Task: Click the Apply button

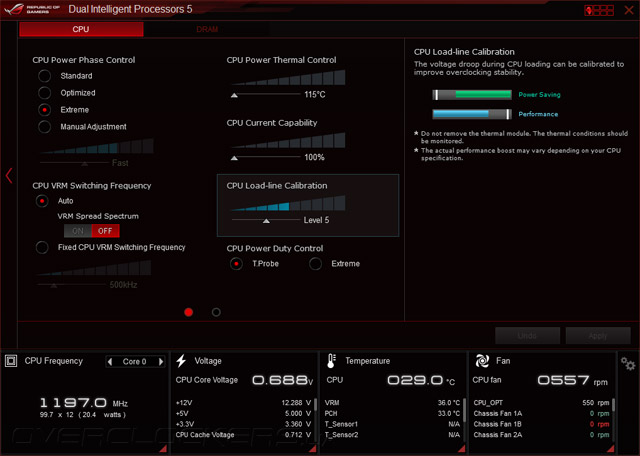Action: tap(598, 336)
